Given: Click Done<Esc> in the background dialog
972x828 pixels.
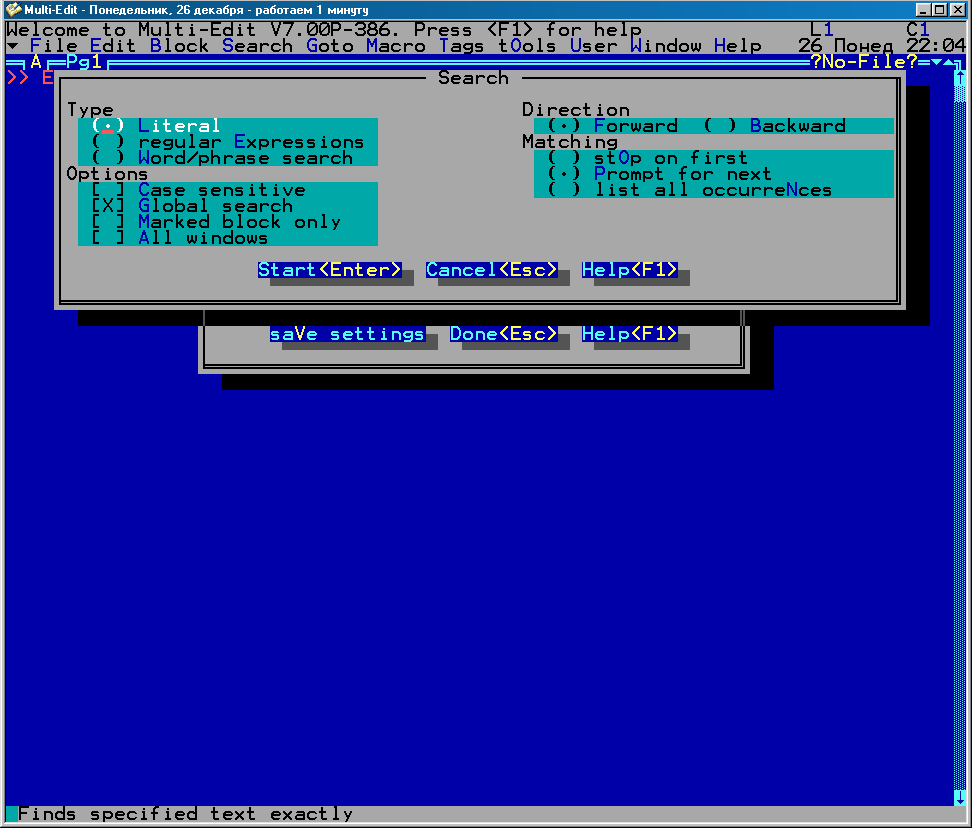Looking at the screenshot, I should [504, 334].
